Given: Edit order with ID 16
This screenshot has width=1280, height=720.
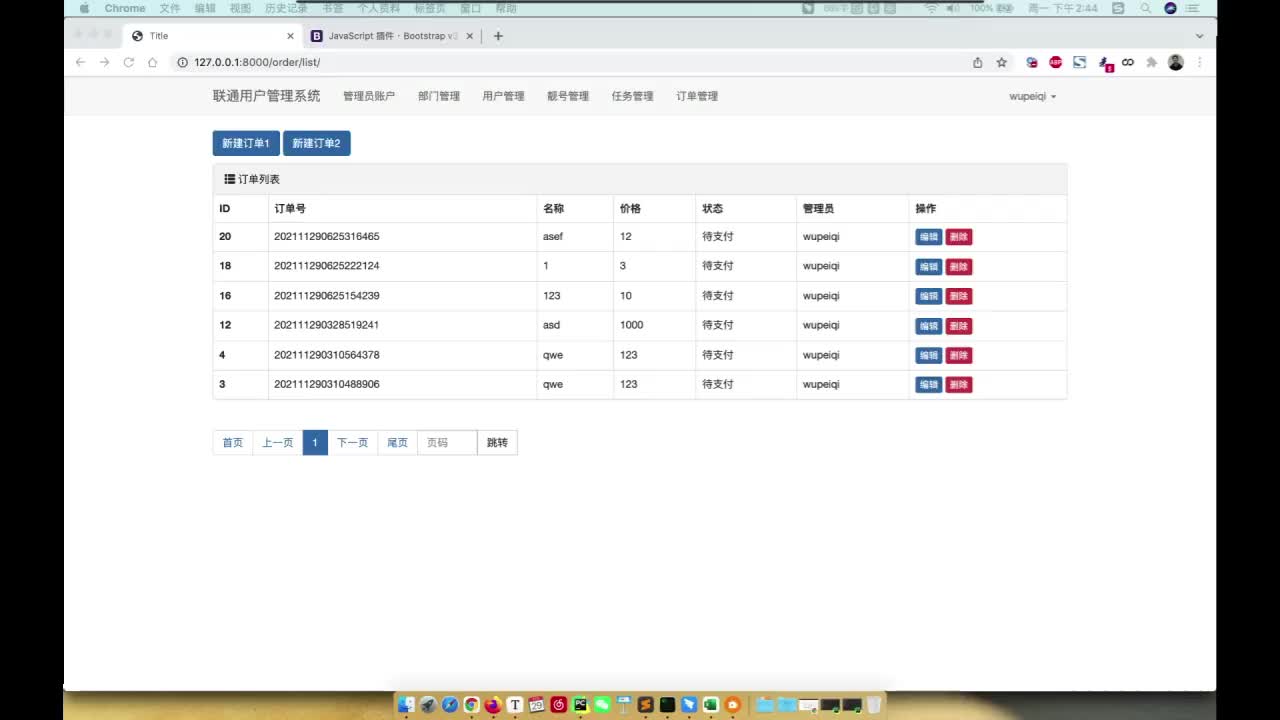Looking at the screenshot, I should [929, 296].
